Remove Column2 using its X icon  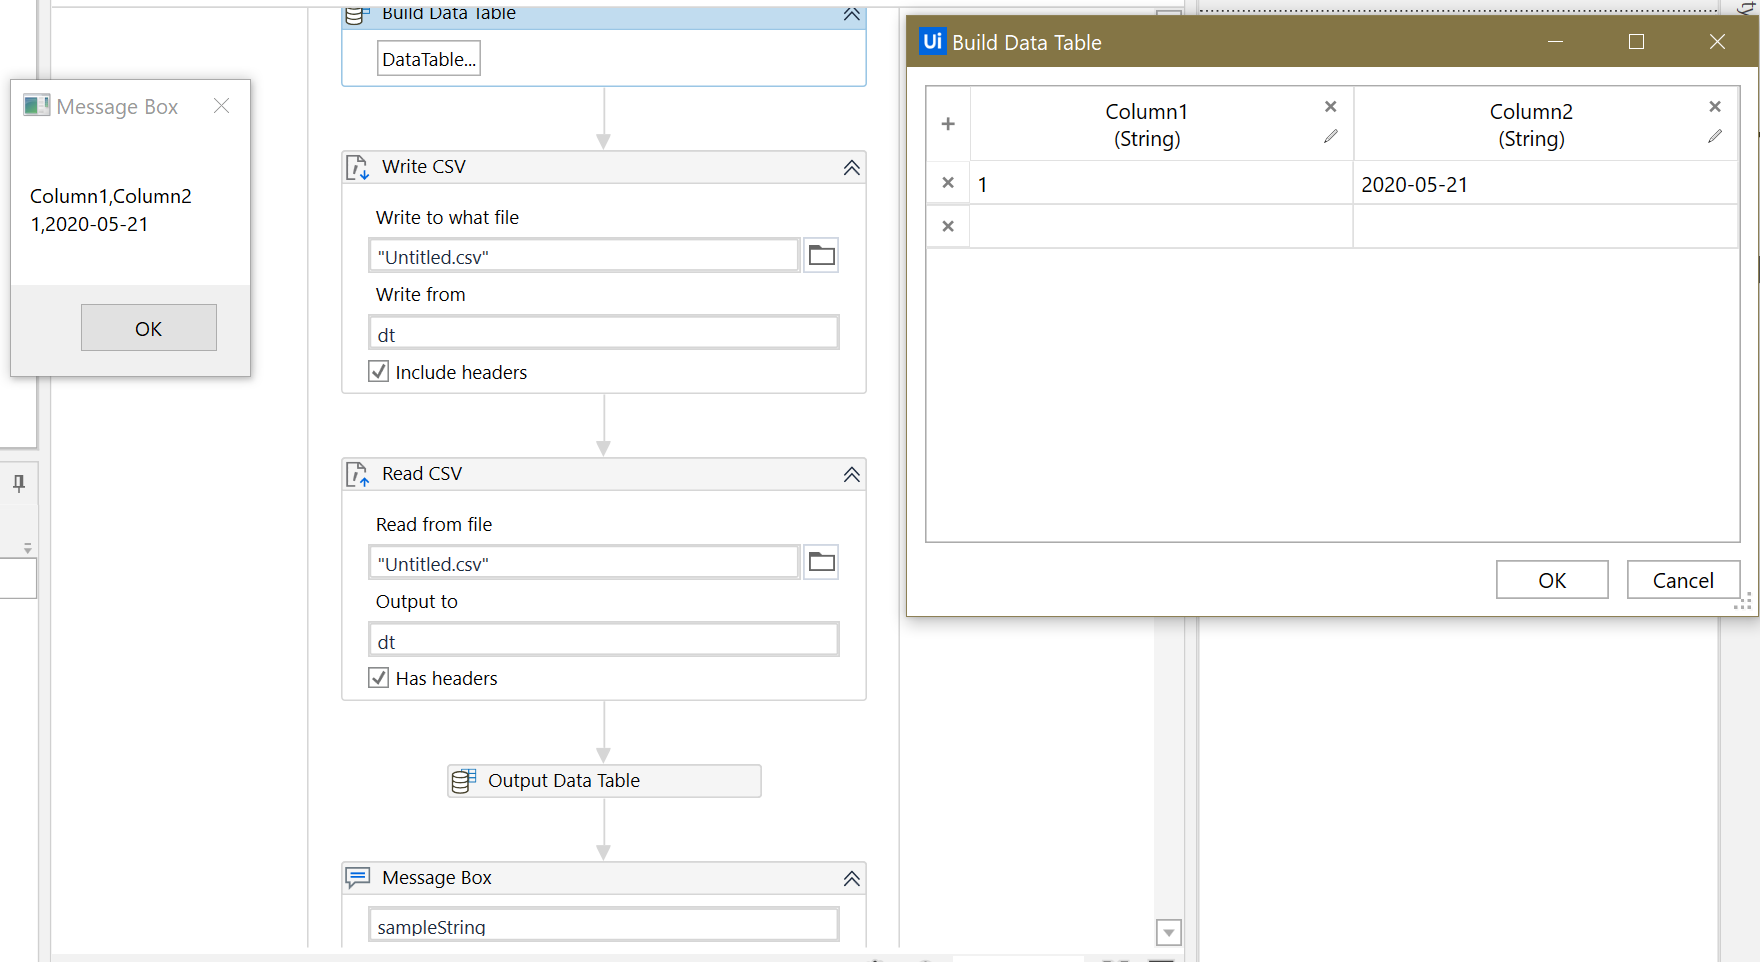(1714, 107)
